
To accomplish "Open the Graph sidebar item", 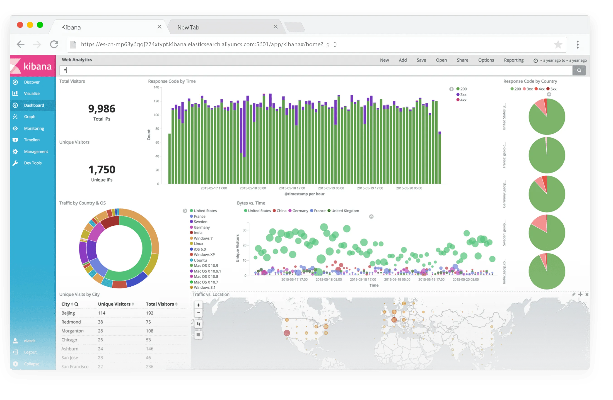I will 30,117.
